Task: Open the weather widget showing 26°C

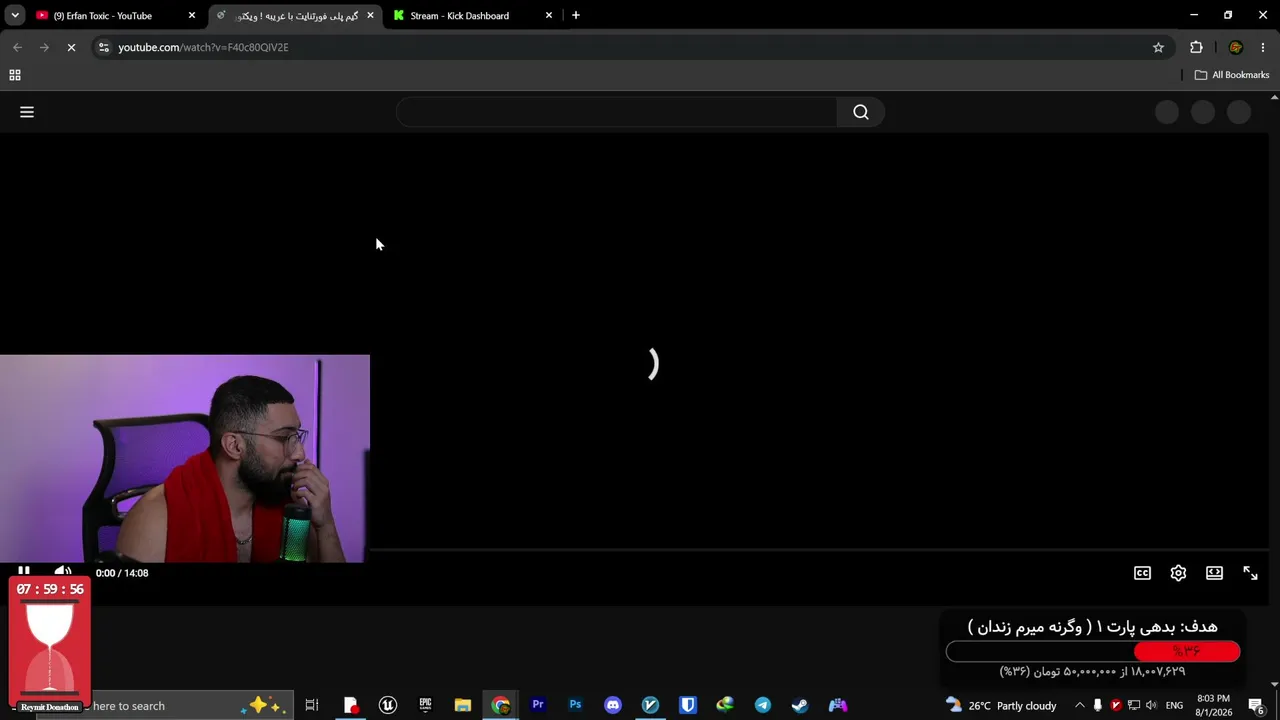Action: click(x=1000, y=706)
